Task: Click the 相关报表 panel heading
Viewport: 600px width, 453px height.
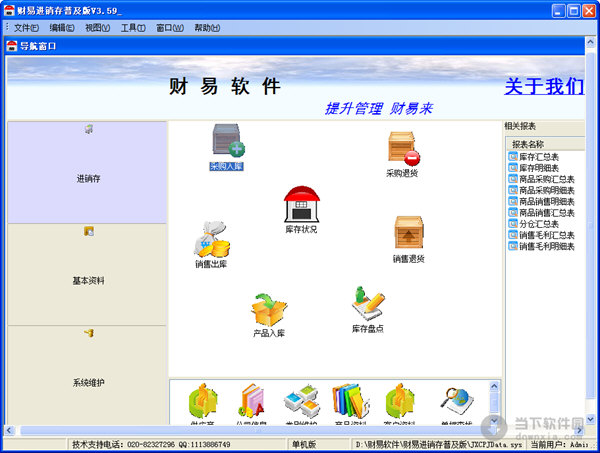Action: click(x=520, y=126)
